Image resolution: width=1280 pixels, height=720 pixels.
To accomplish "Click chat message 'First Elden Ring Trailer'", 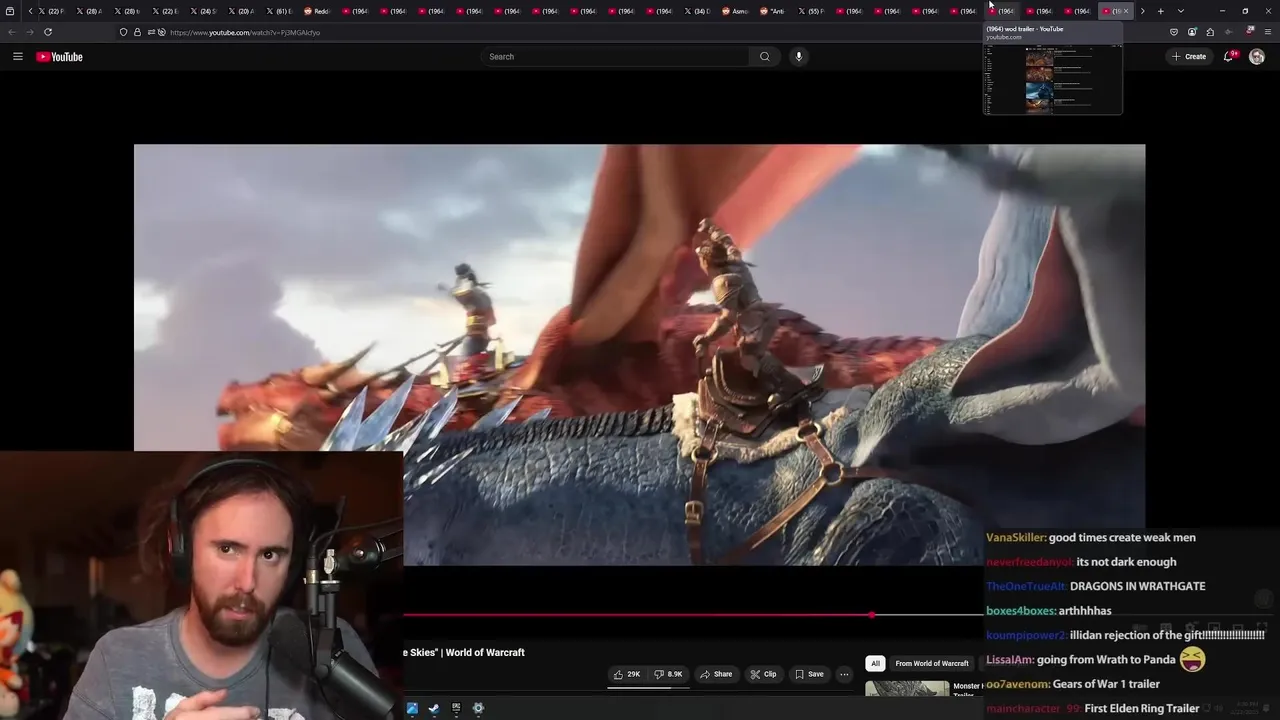I will [x=1141, y=709].
